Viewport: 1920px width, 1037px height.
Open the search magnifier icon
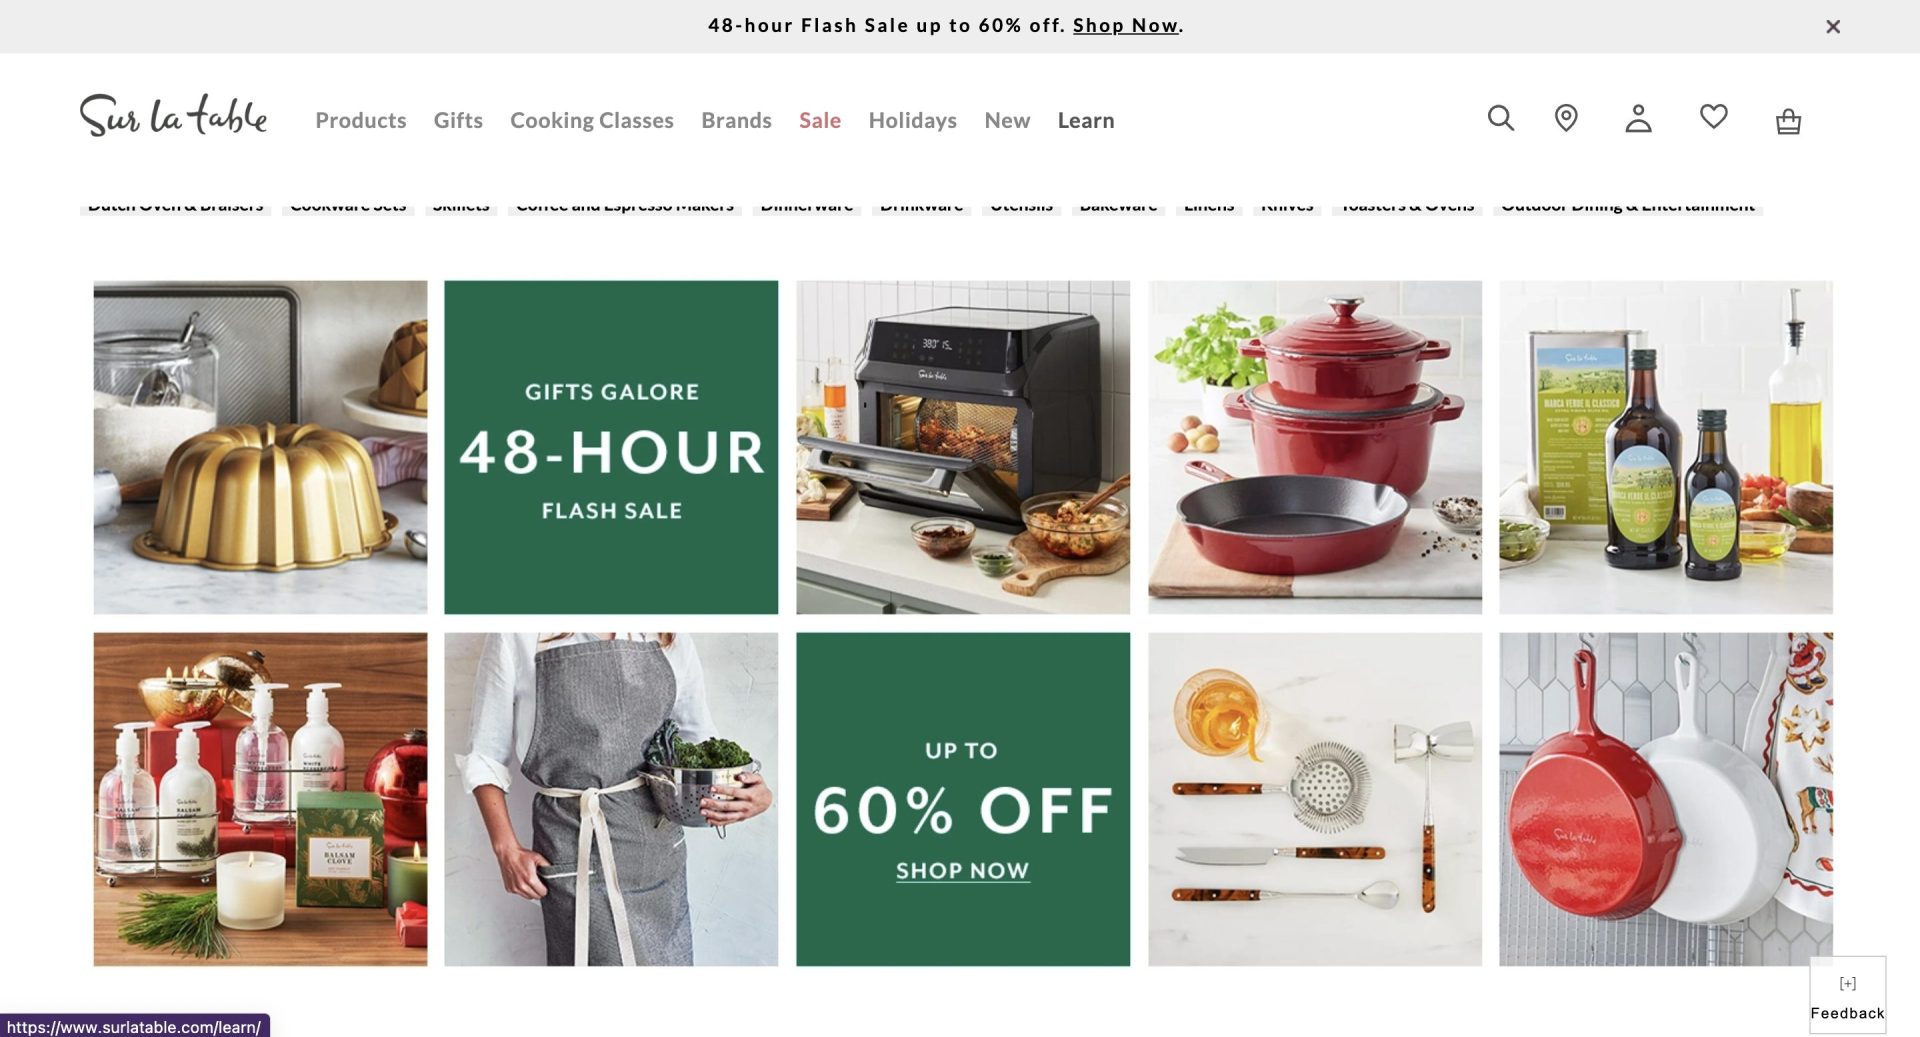[x=1500, y=118]
